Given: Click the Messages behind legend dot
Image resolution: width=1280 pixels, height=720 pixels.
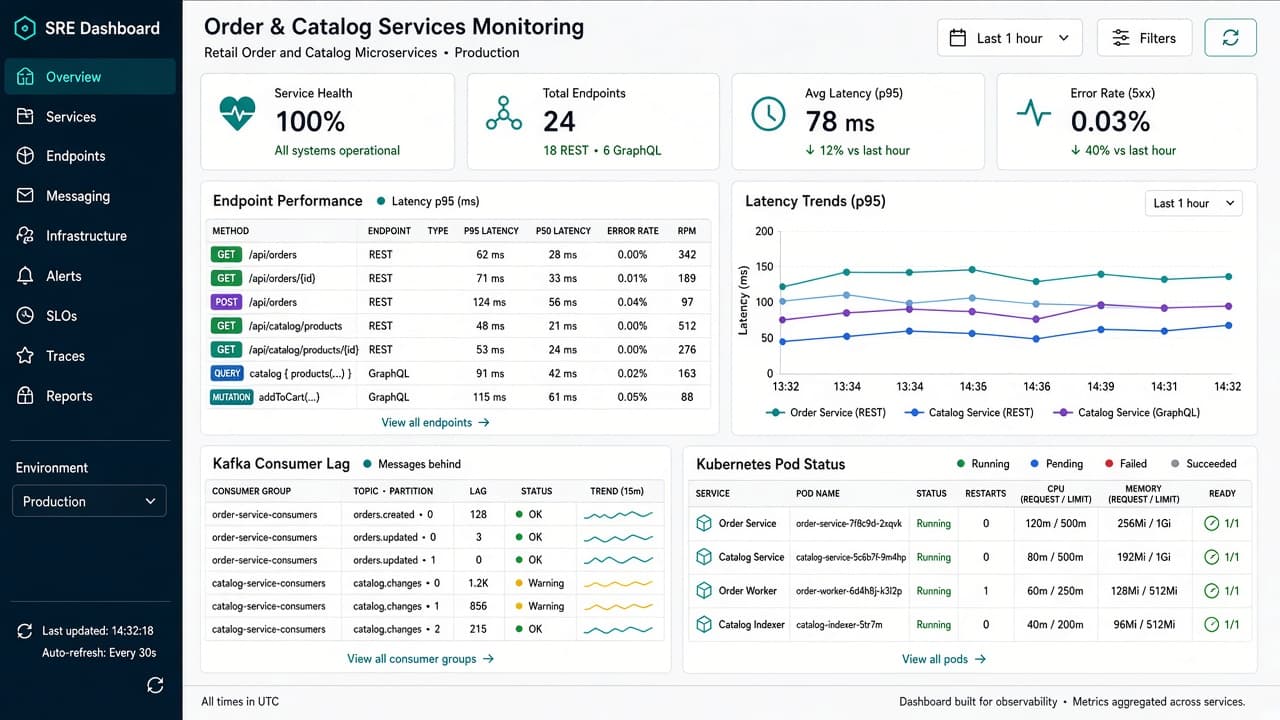Looking at the screenshot, I should [367, 464].
